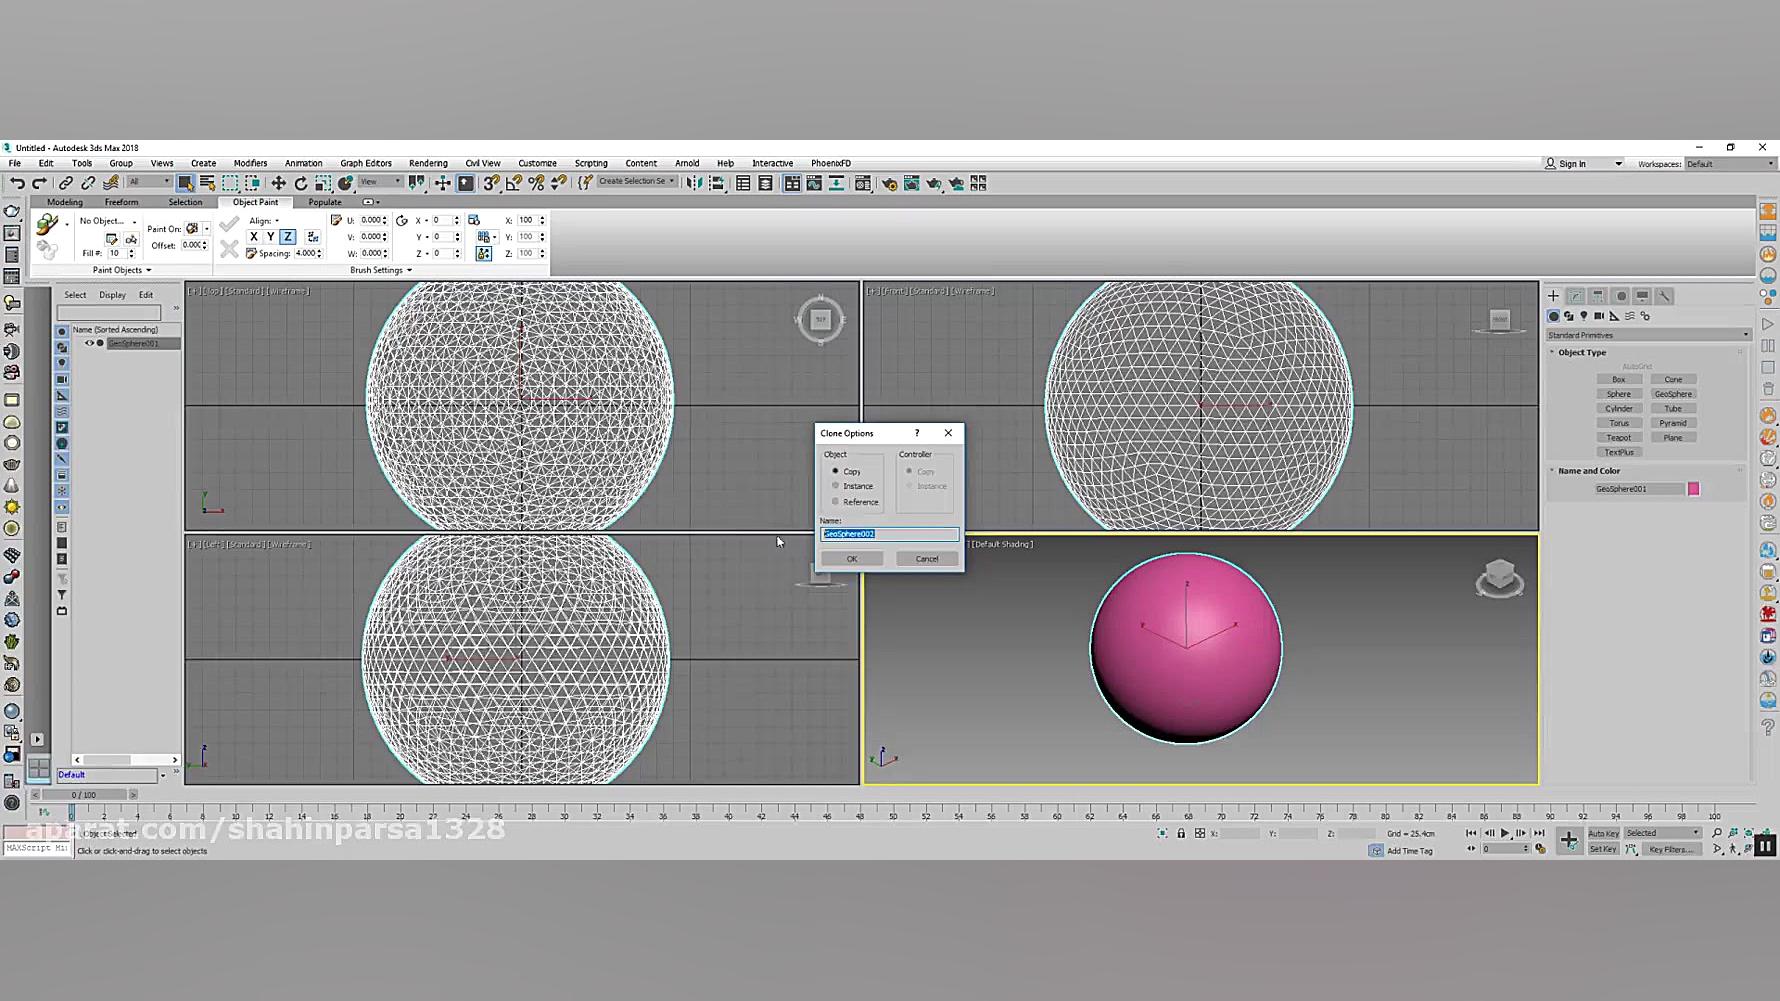Click the Undo arrow in main toolbar
This screenshot has height=1001, width=1780.
[17, 183]
